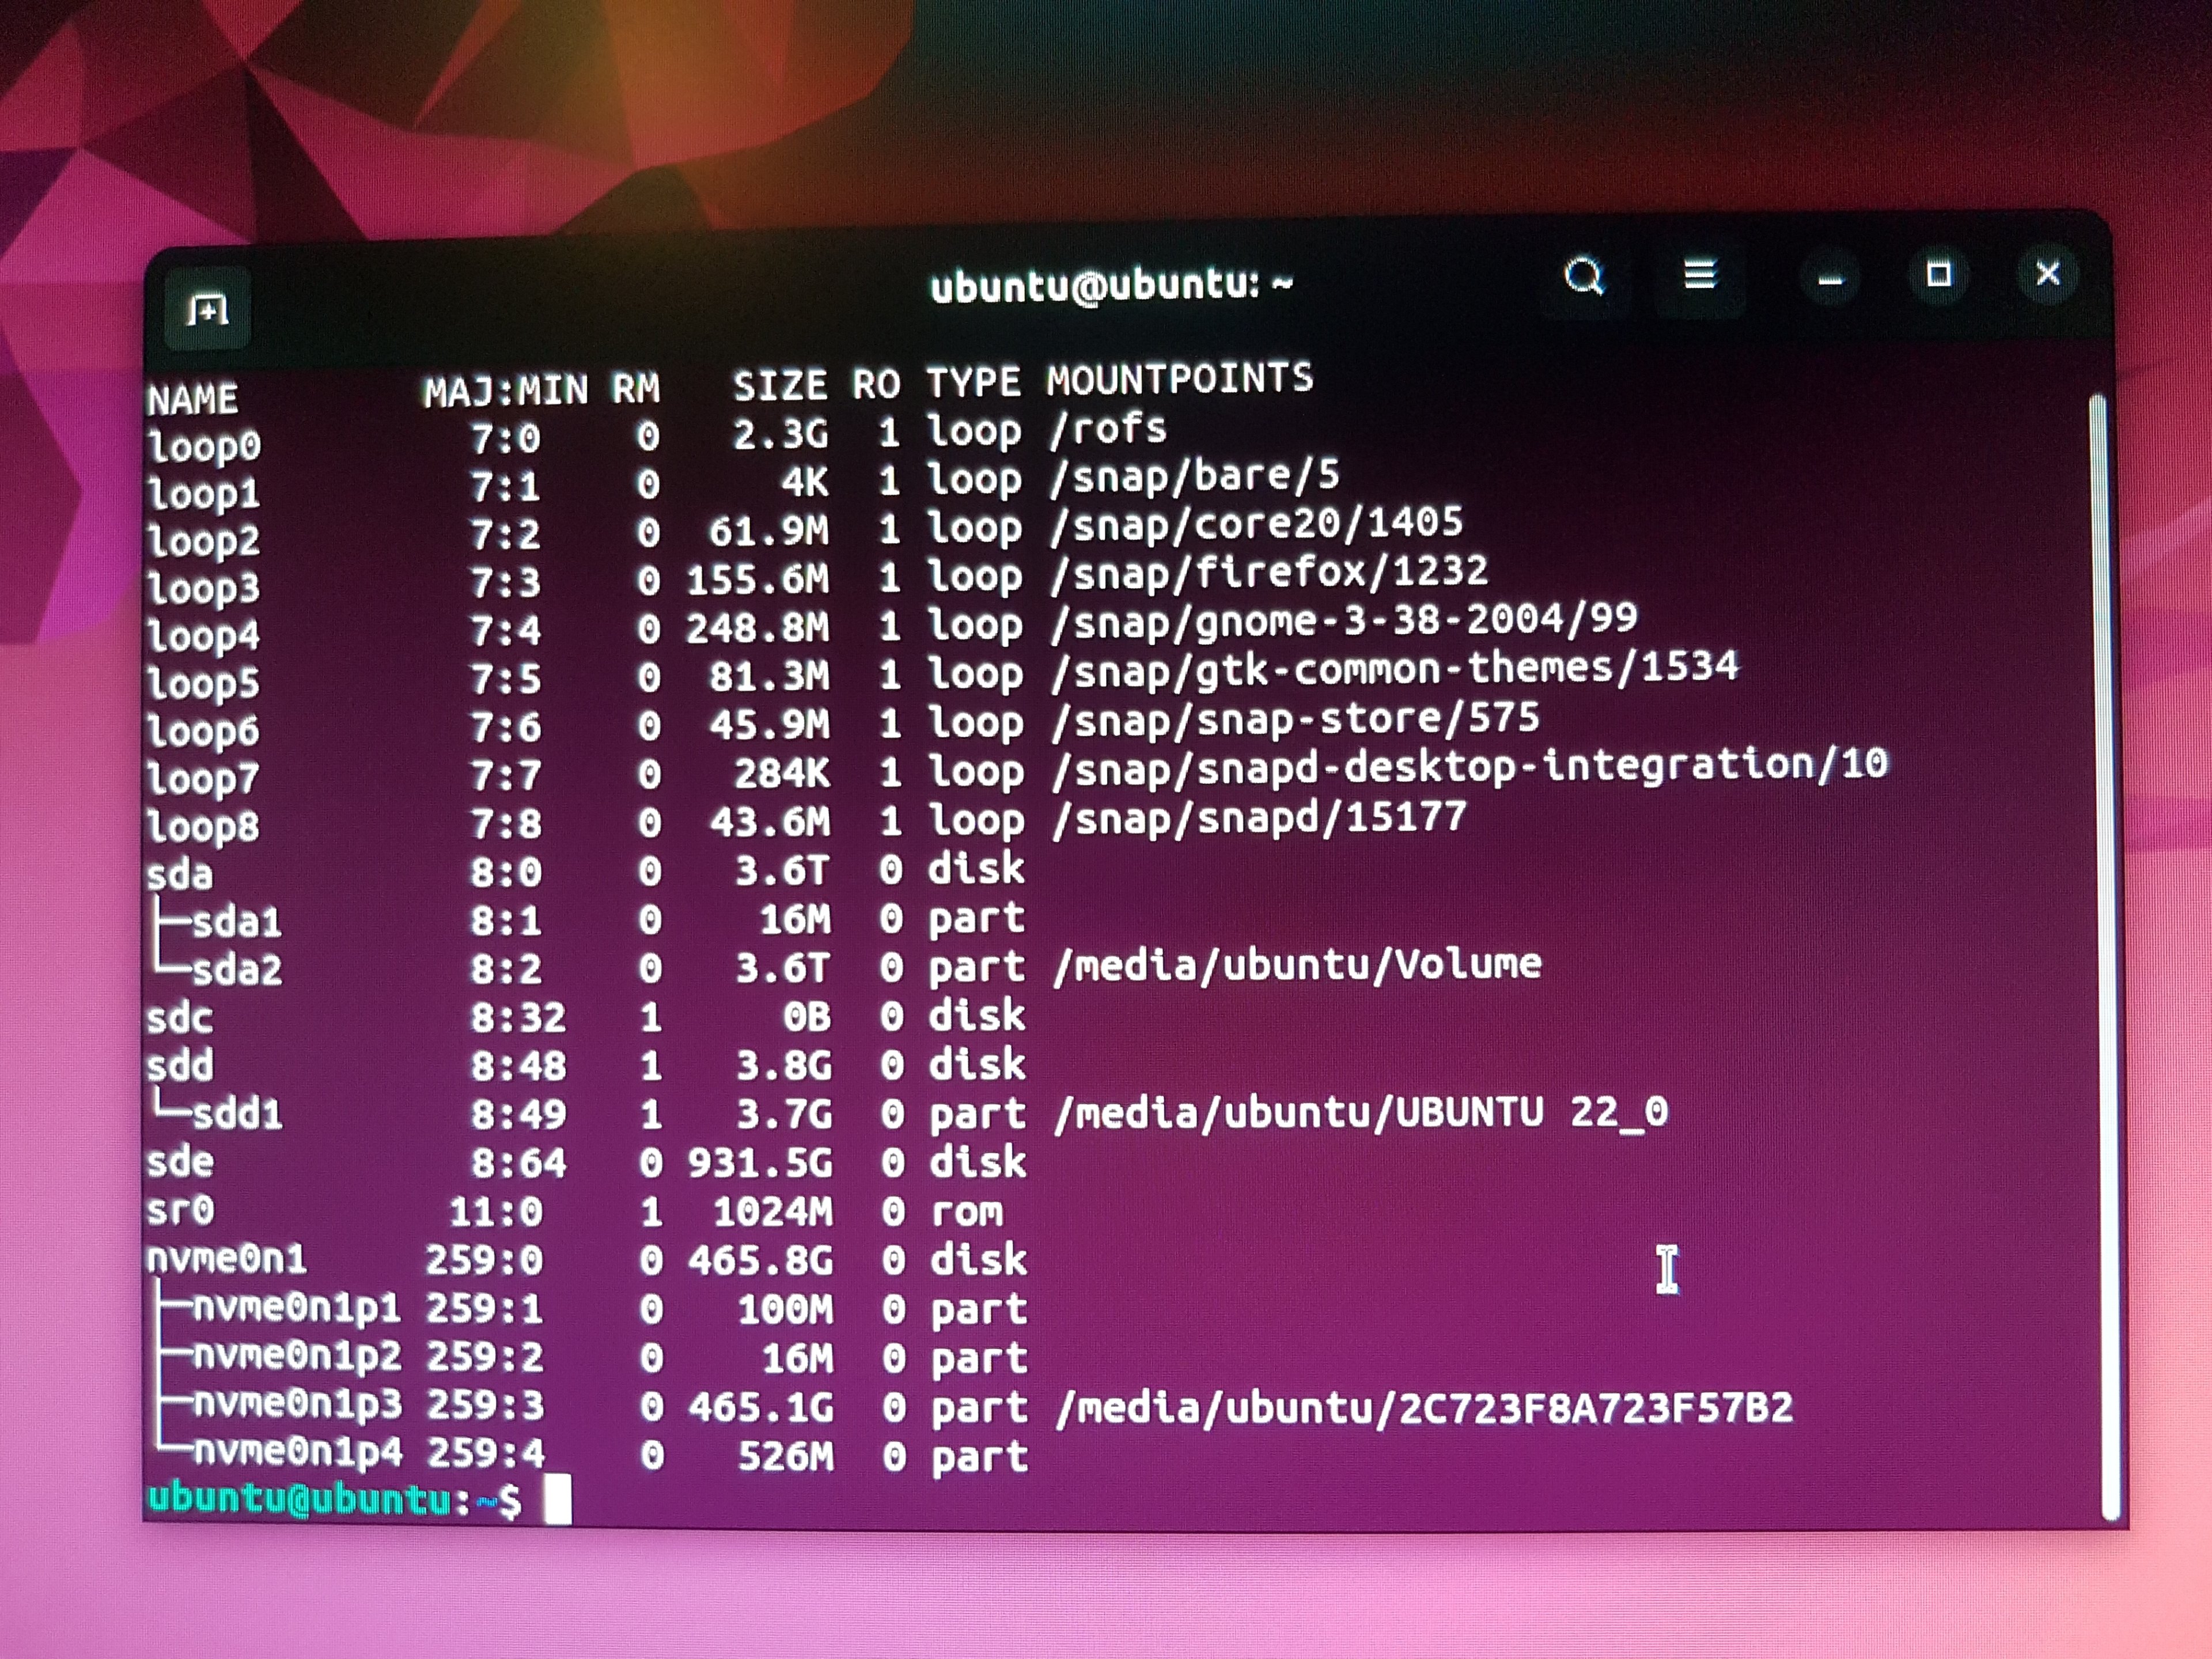Image resolution: width=2212 pixels, height=1659 pixels.
Task: Maximize the terminal window
Action: click(1939, 274)
